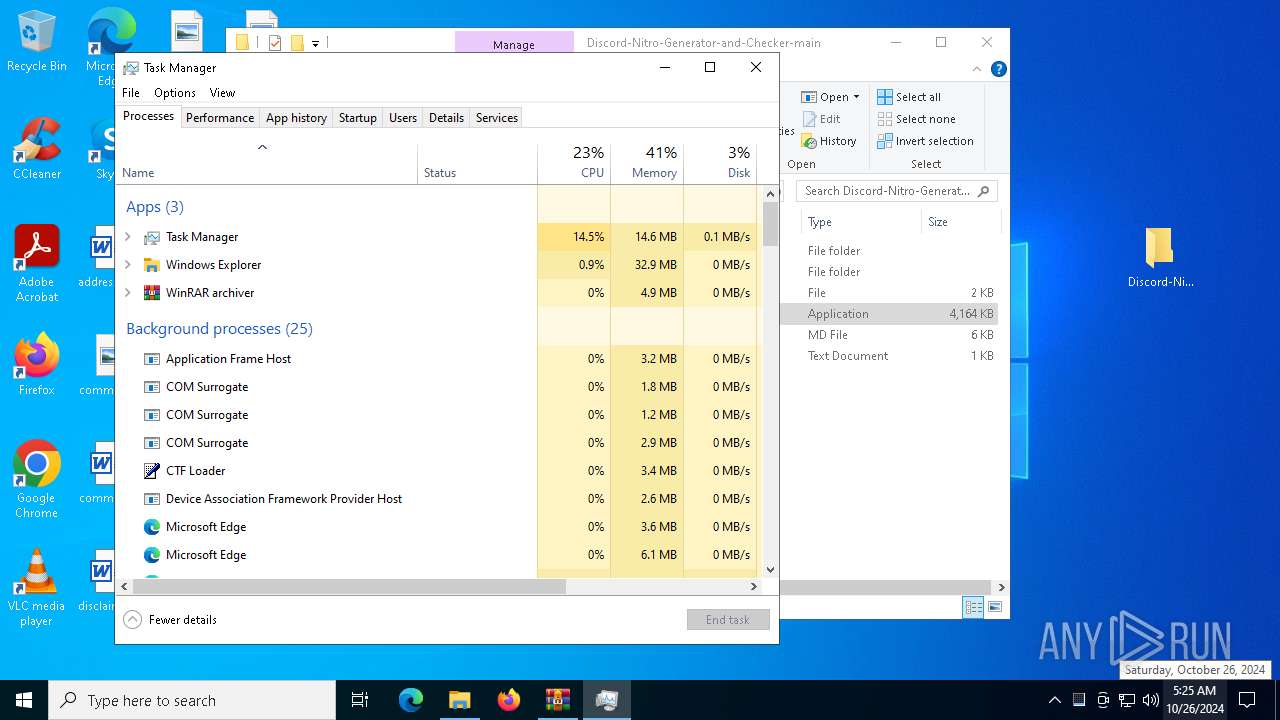
Task: Expand the Windows Explorer process row
Action: [x=128, y=265]
